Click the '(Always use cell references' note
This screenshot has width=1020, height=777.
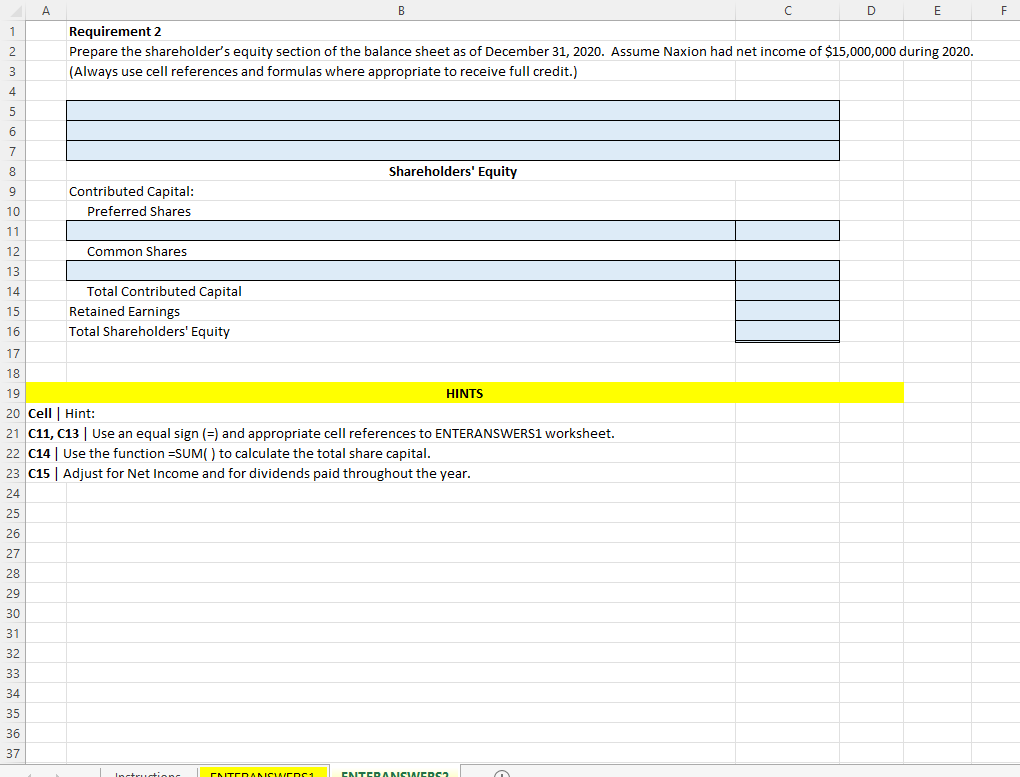coord(323,72)
